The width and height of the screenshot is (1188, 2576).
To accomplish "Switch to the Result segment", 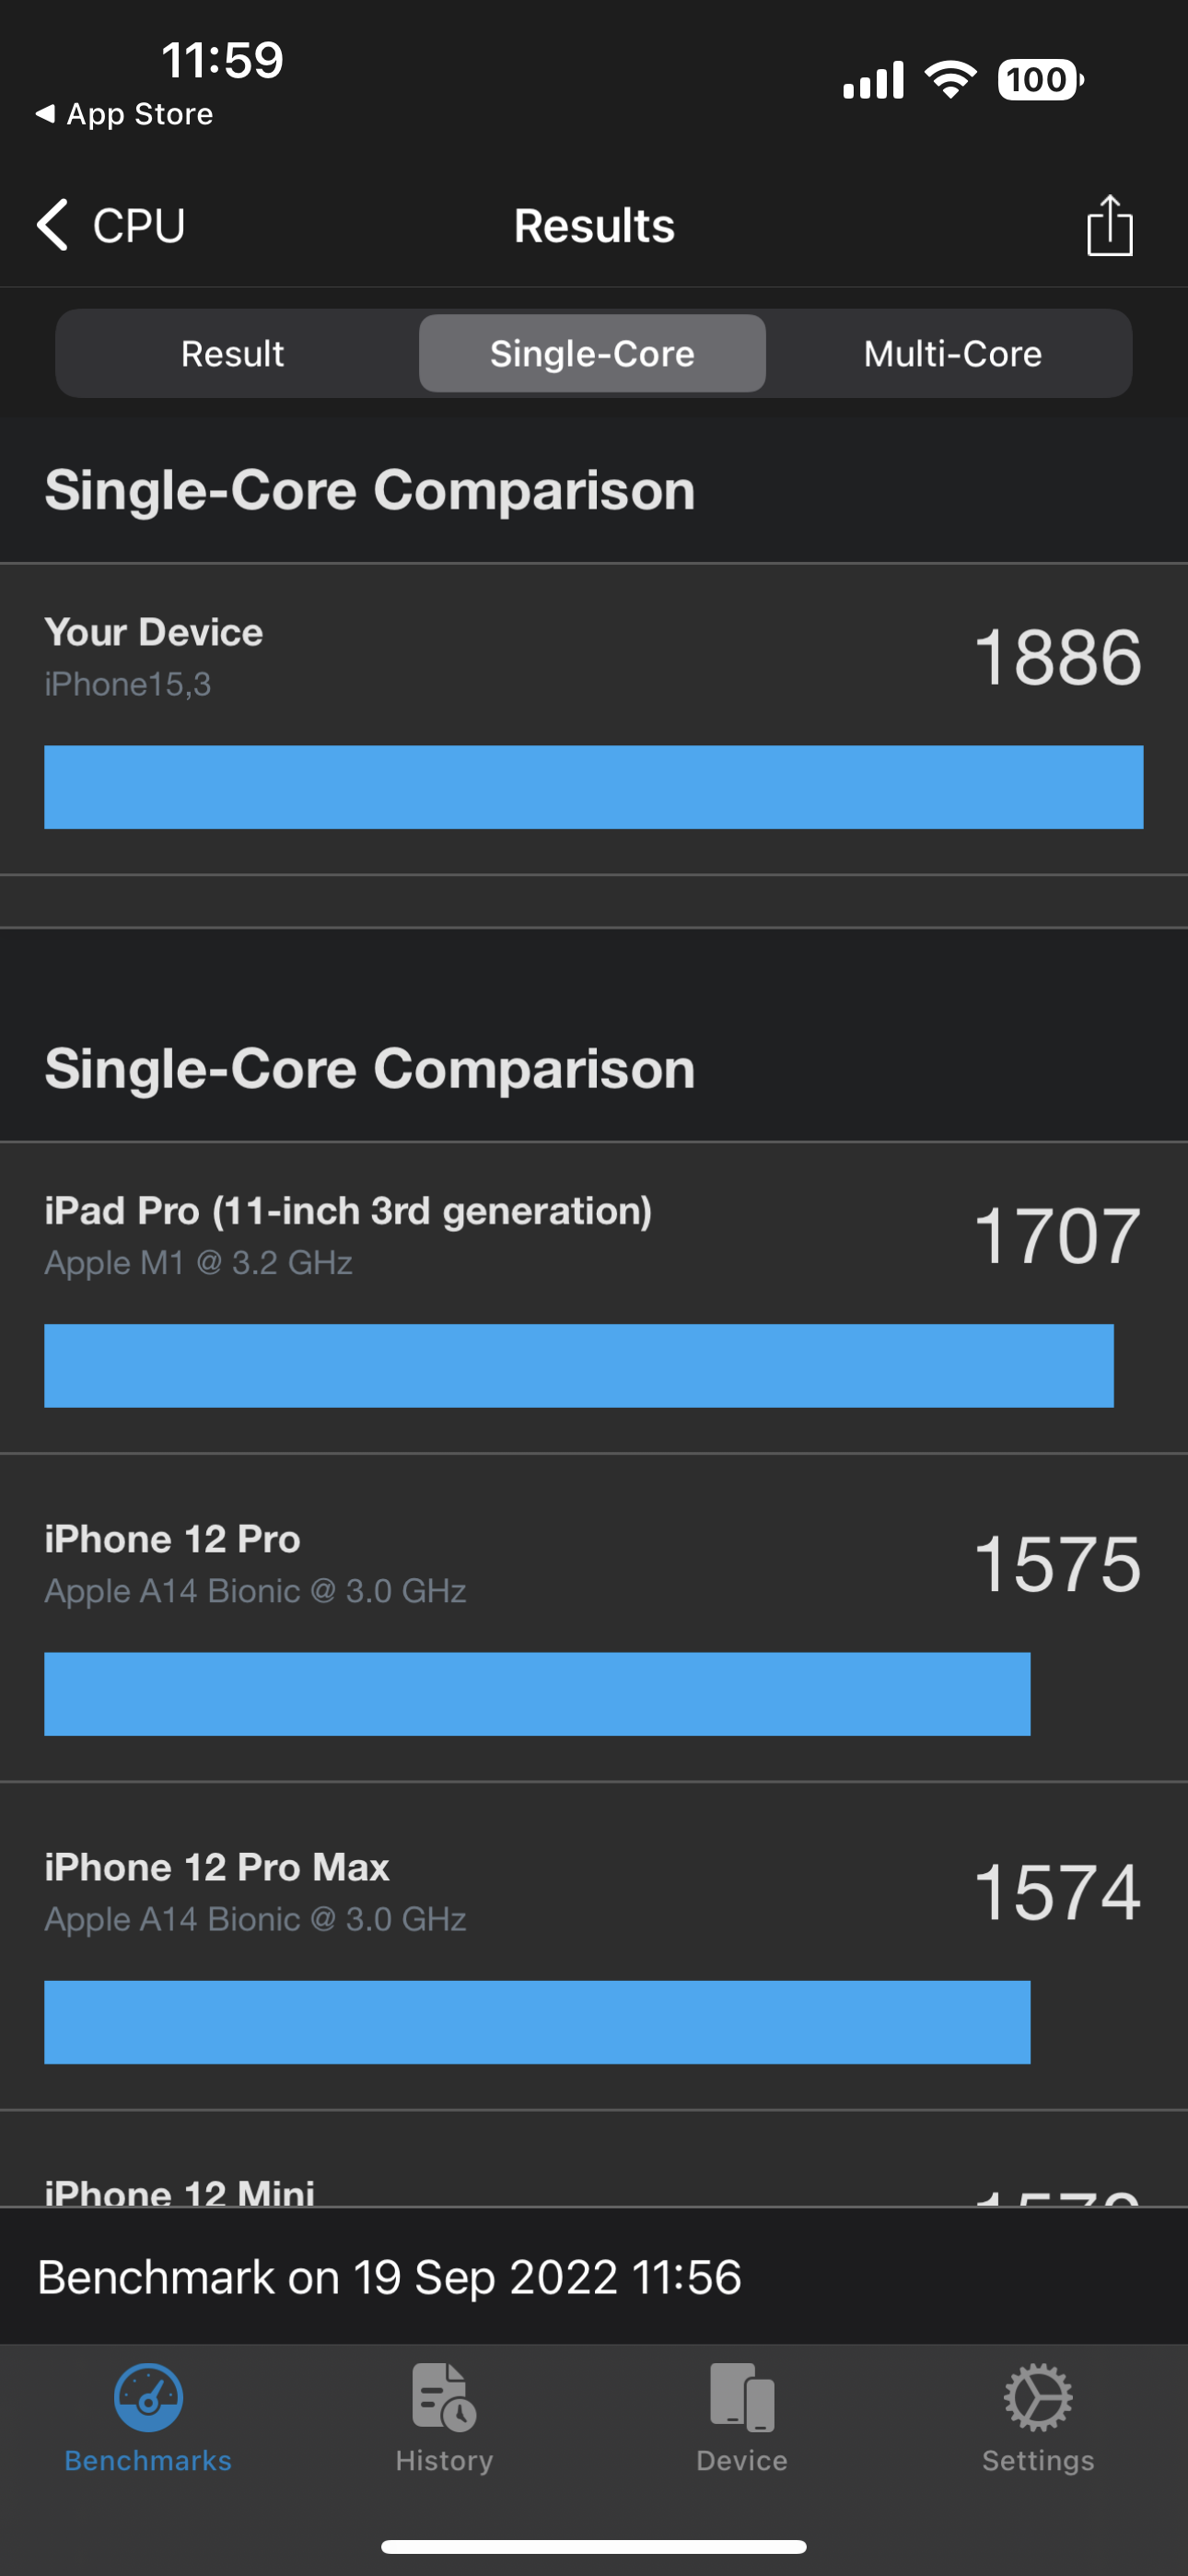I will pyautogui.click(x=233, y=354).
